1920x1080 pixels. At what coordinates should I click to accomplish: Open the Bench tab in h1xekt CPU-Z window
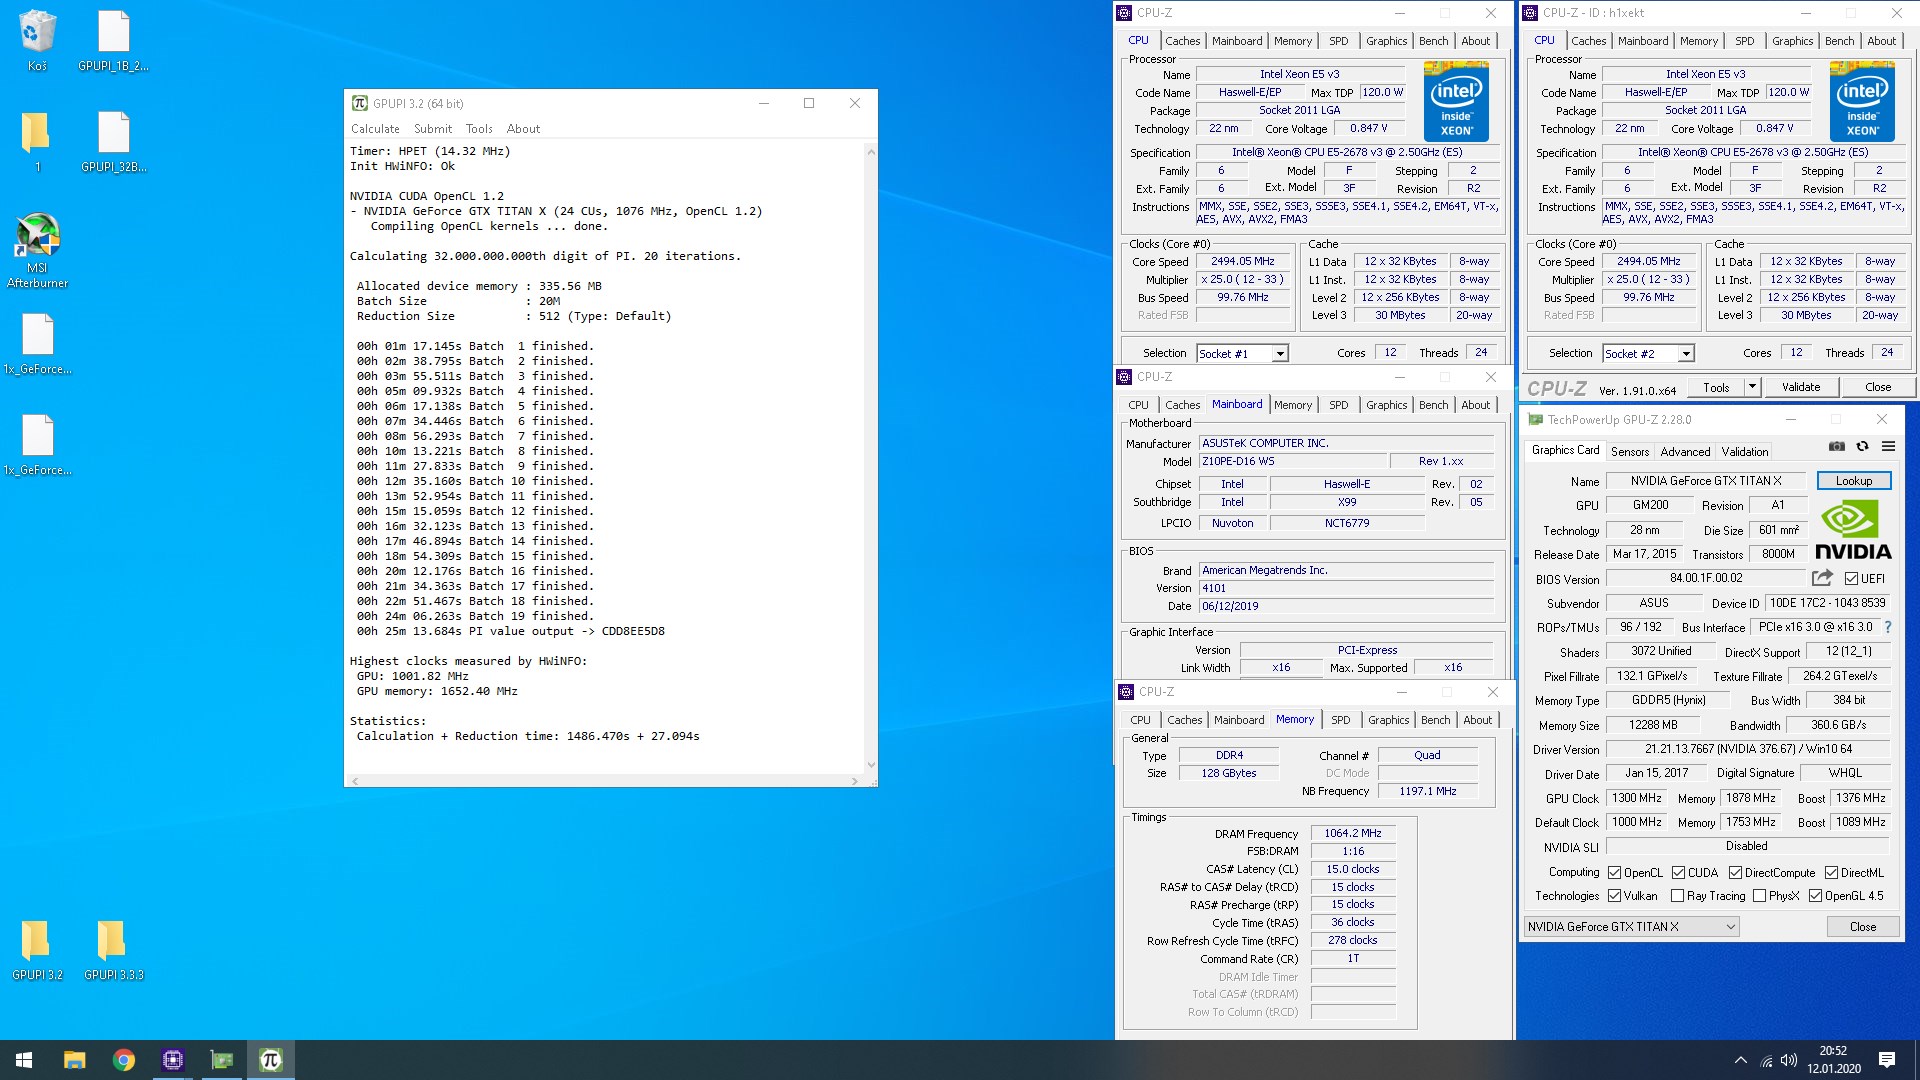click(x=1839, y=41)
